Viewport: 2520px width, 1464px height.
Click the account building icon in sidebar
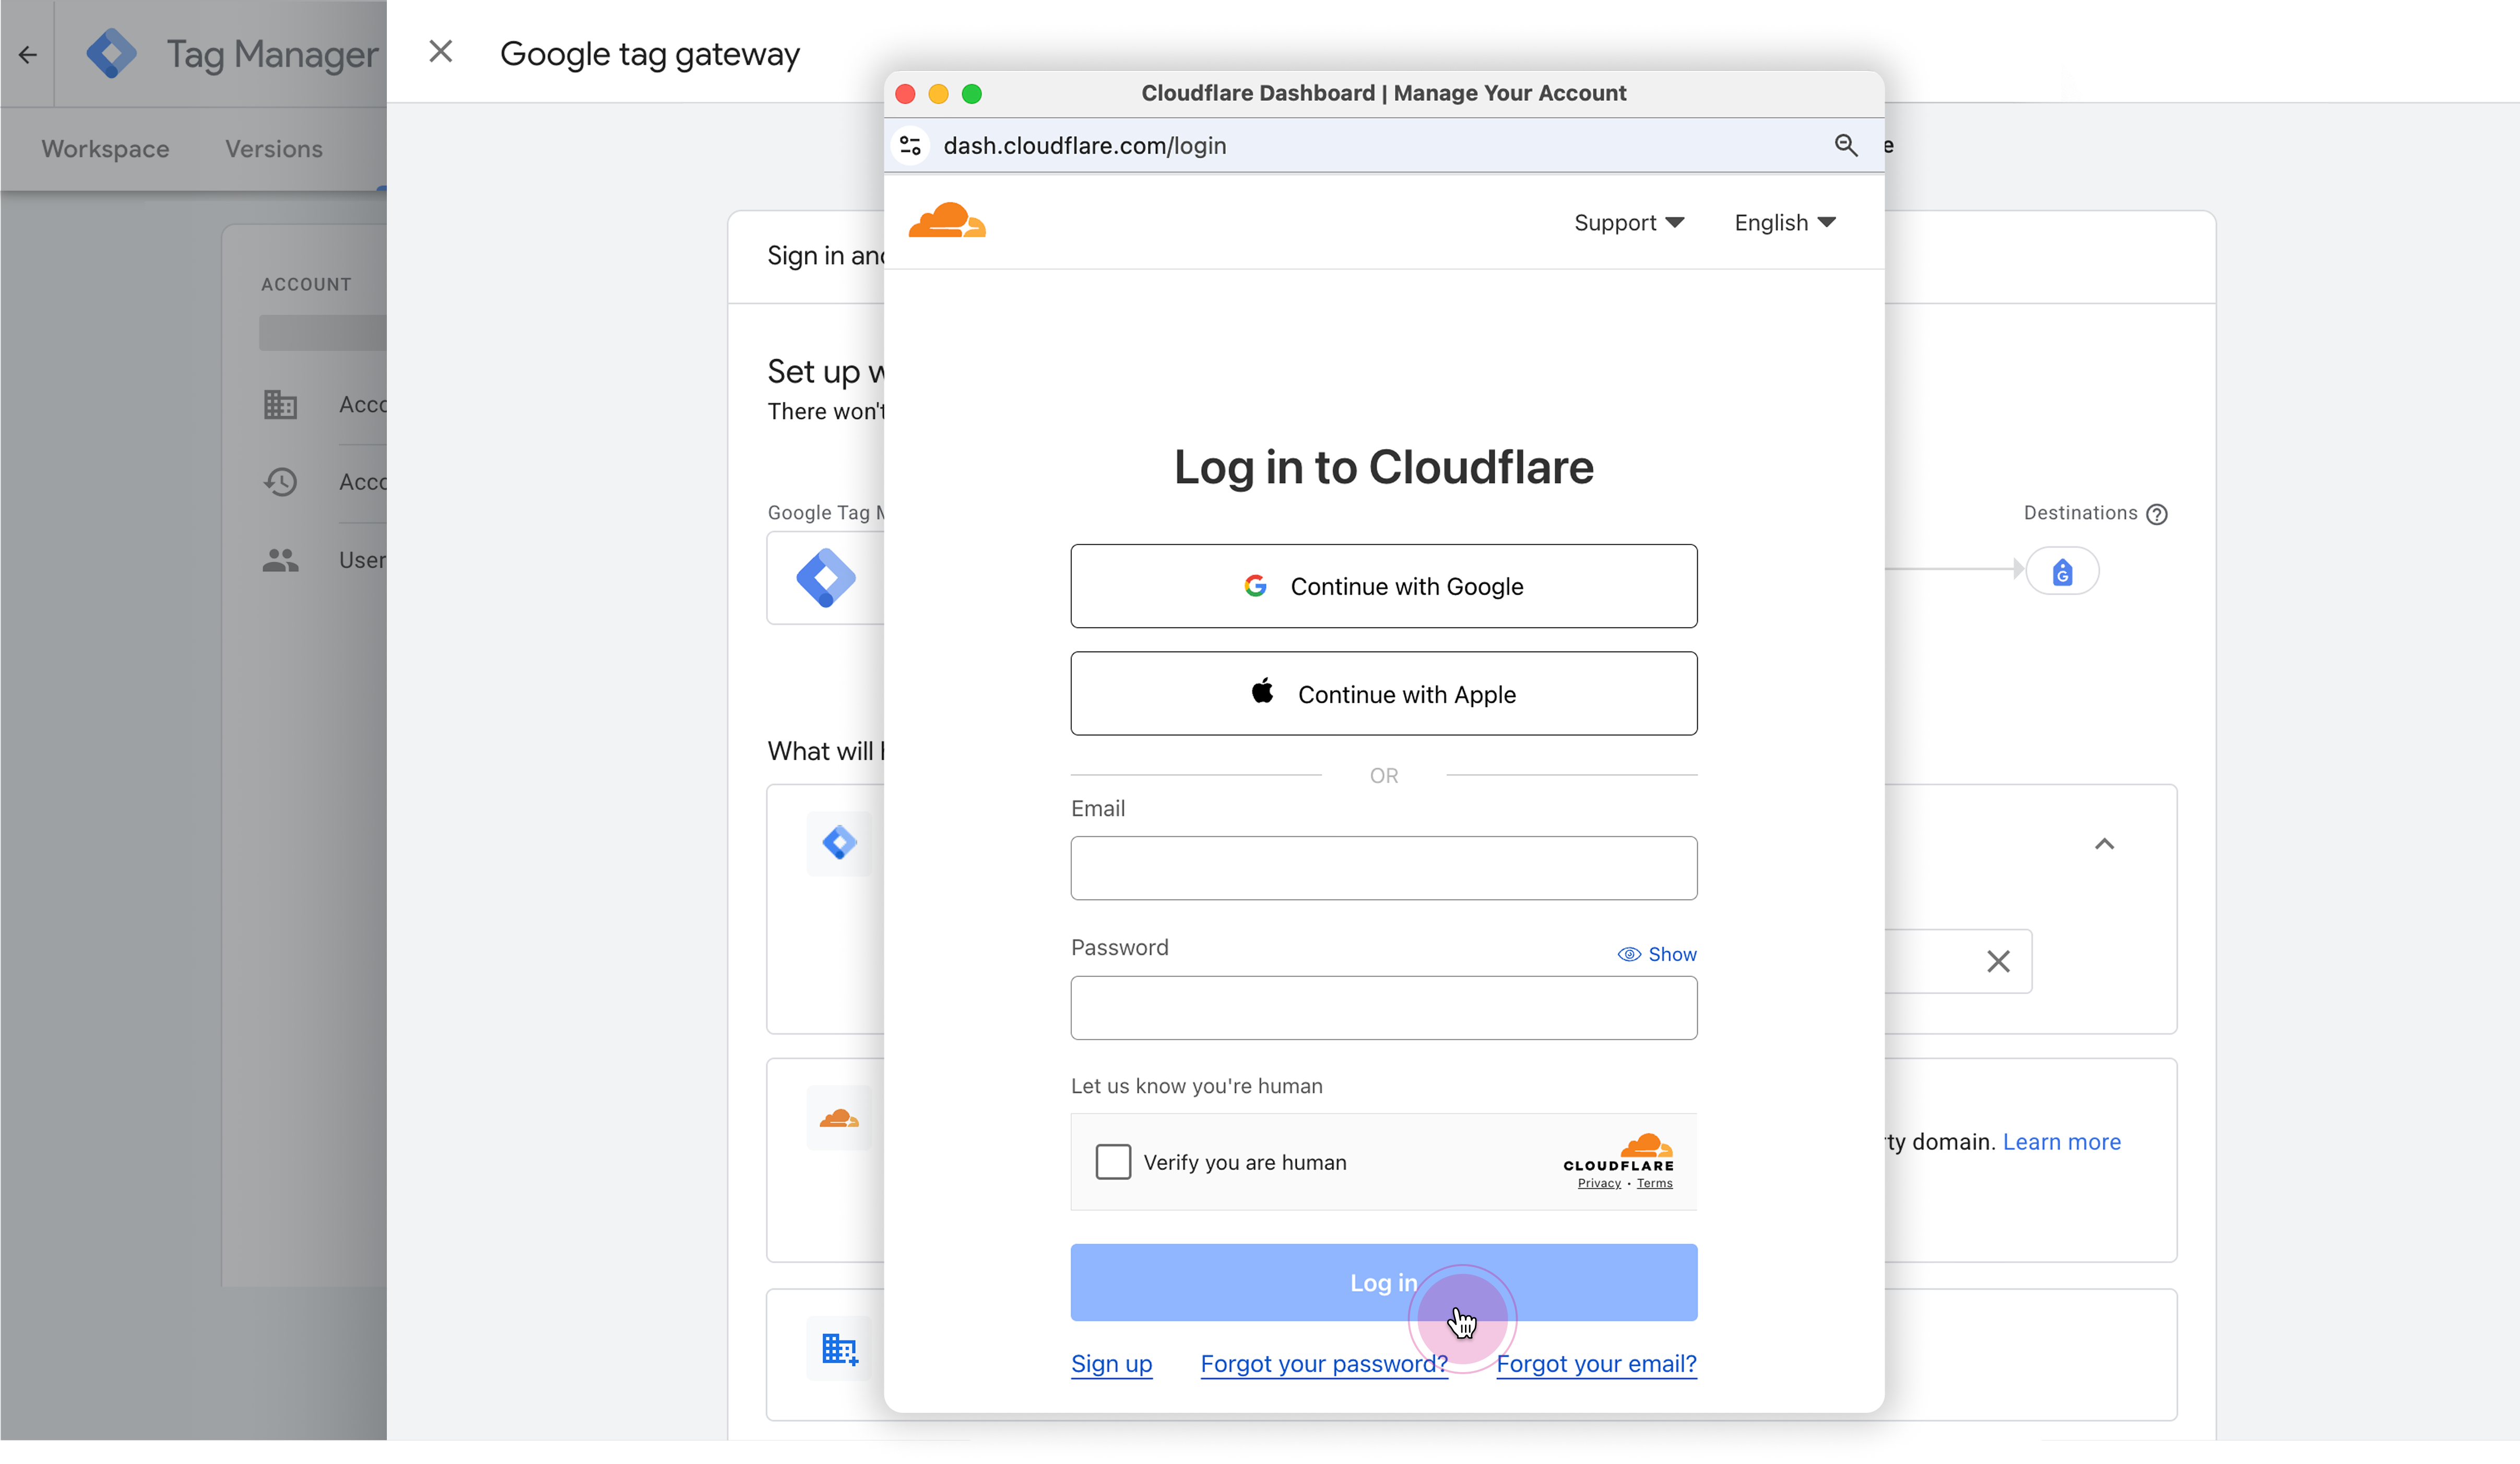(280, 405)
